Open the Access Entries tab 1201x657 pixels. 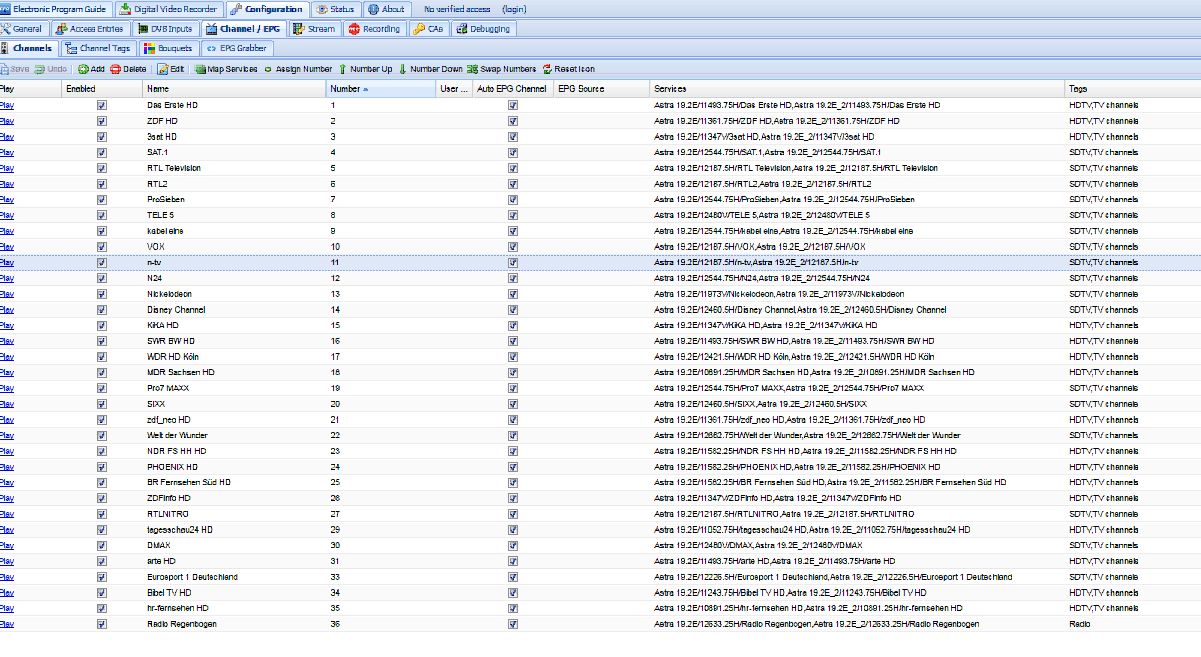pos(90,29)
